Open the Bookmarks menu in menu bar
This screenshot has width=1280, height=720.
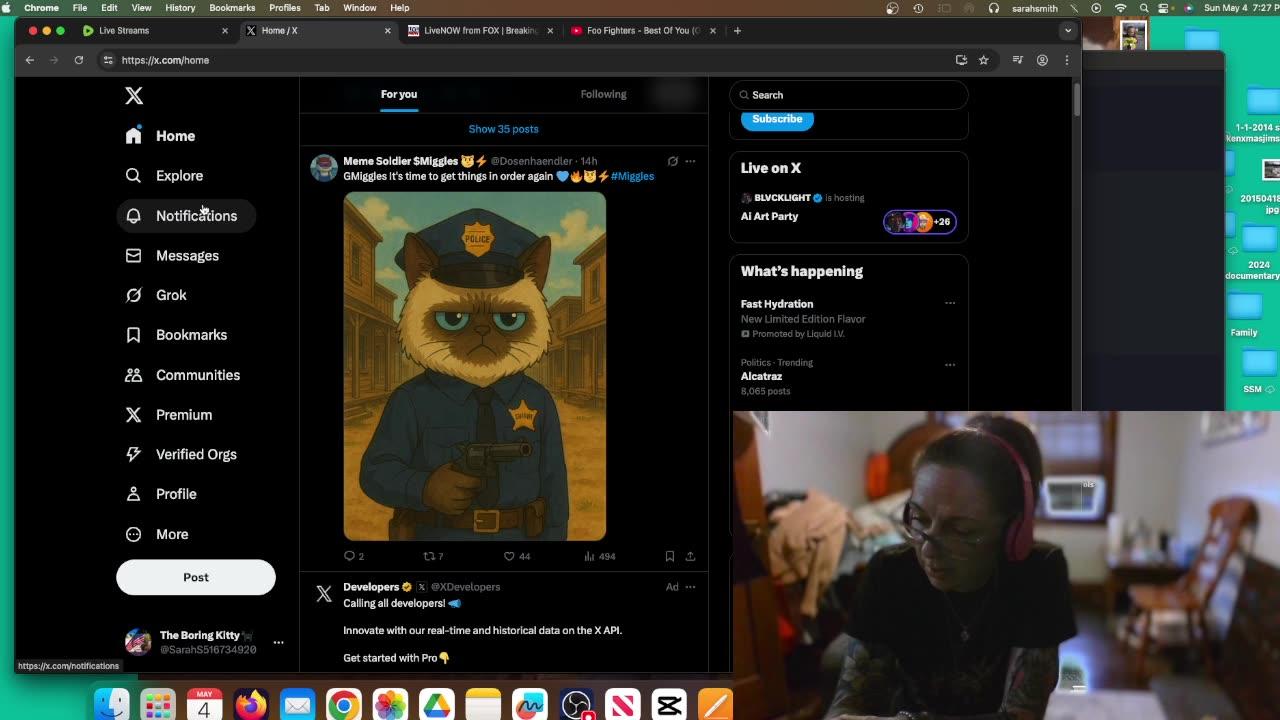(232, 8)
